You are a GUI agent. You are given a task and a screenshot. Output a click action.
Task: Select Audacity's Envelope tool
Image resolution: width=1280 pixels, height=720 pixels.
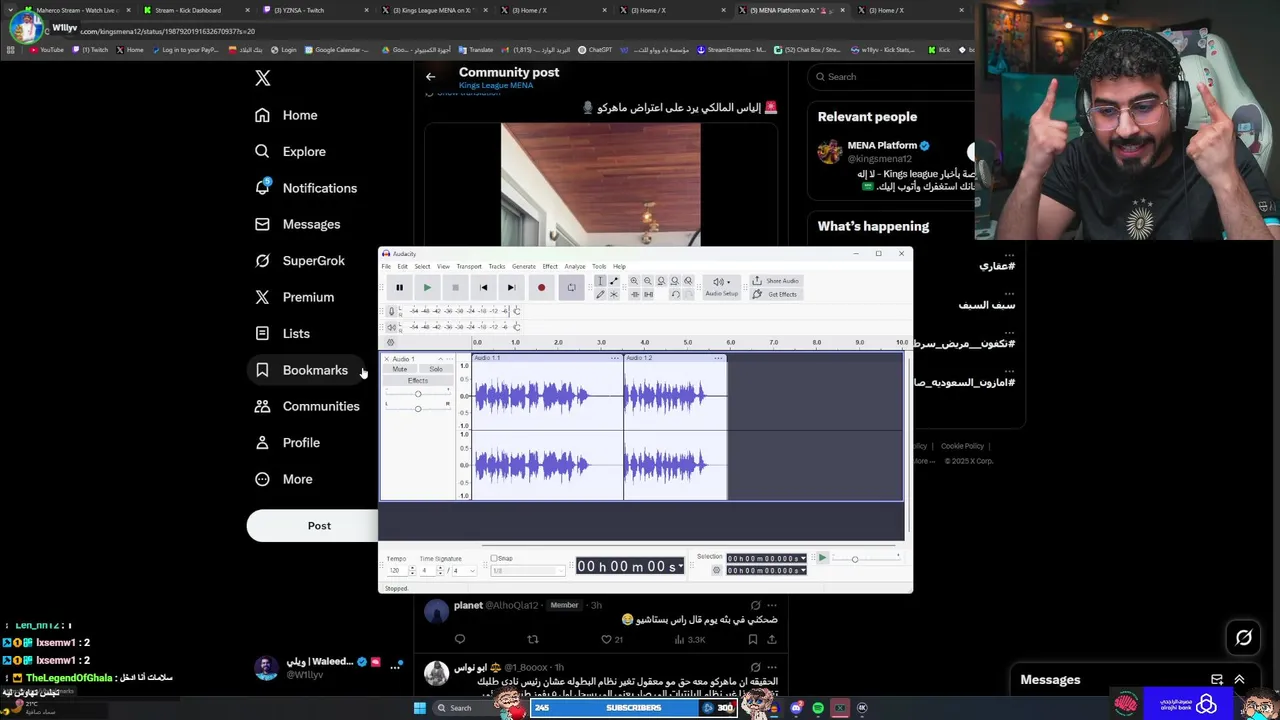[613, 281]
